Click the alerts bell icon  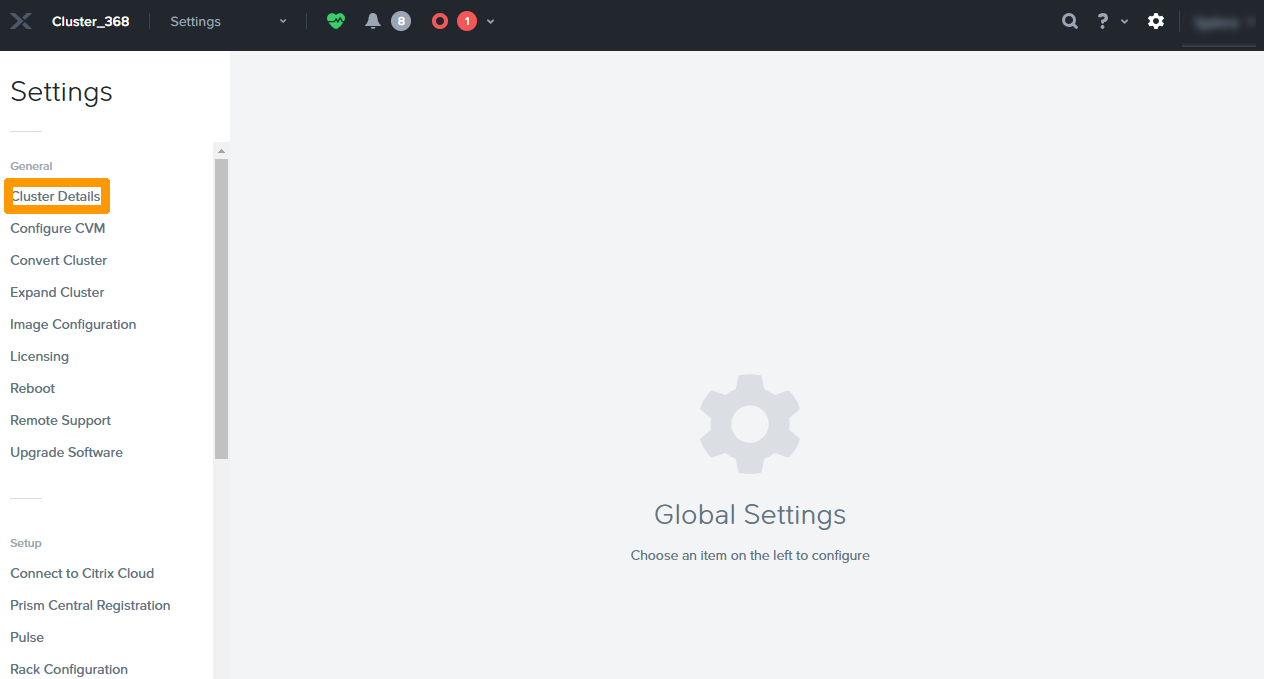pyautogui.click(x=372, y=20)
